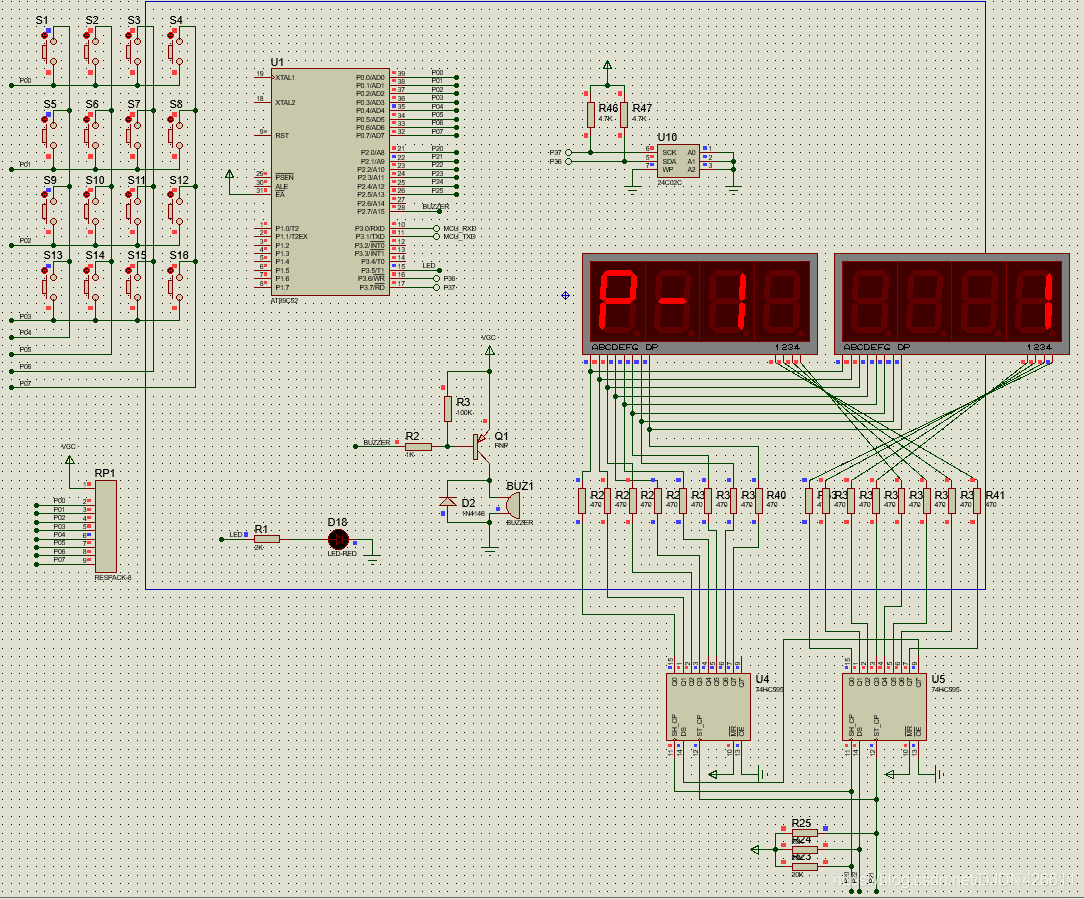Click the XTAL1 pin label on U1

(286, 77)
